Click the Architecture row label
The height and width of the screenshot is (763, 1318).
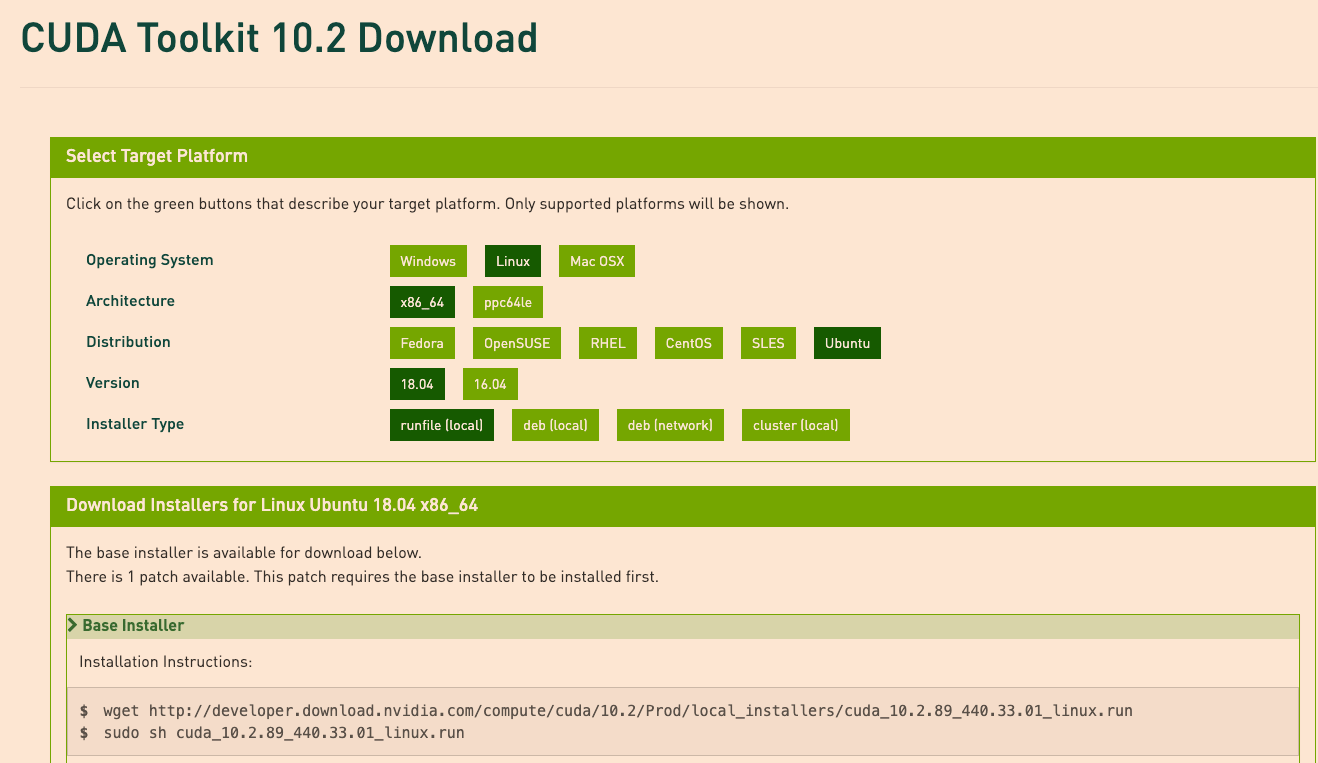[x=130, y=301]
